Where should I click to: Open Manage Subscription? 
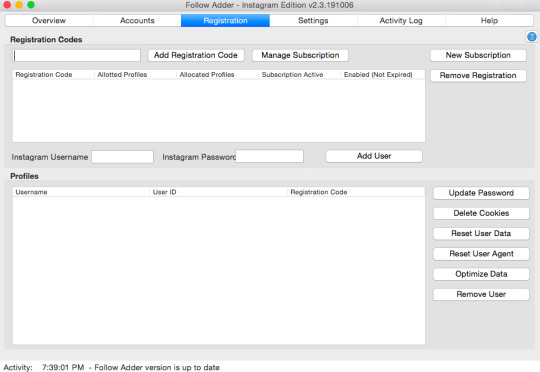[x=300, y=55]
